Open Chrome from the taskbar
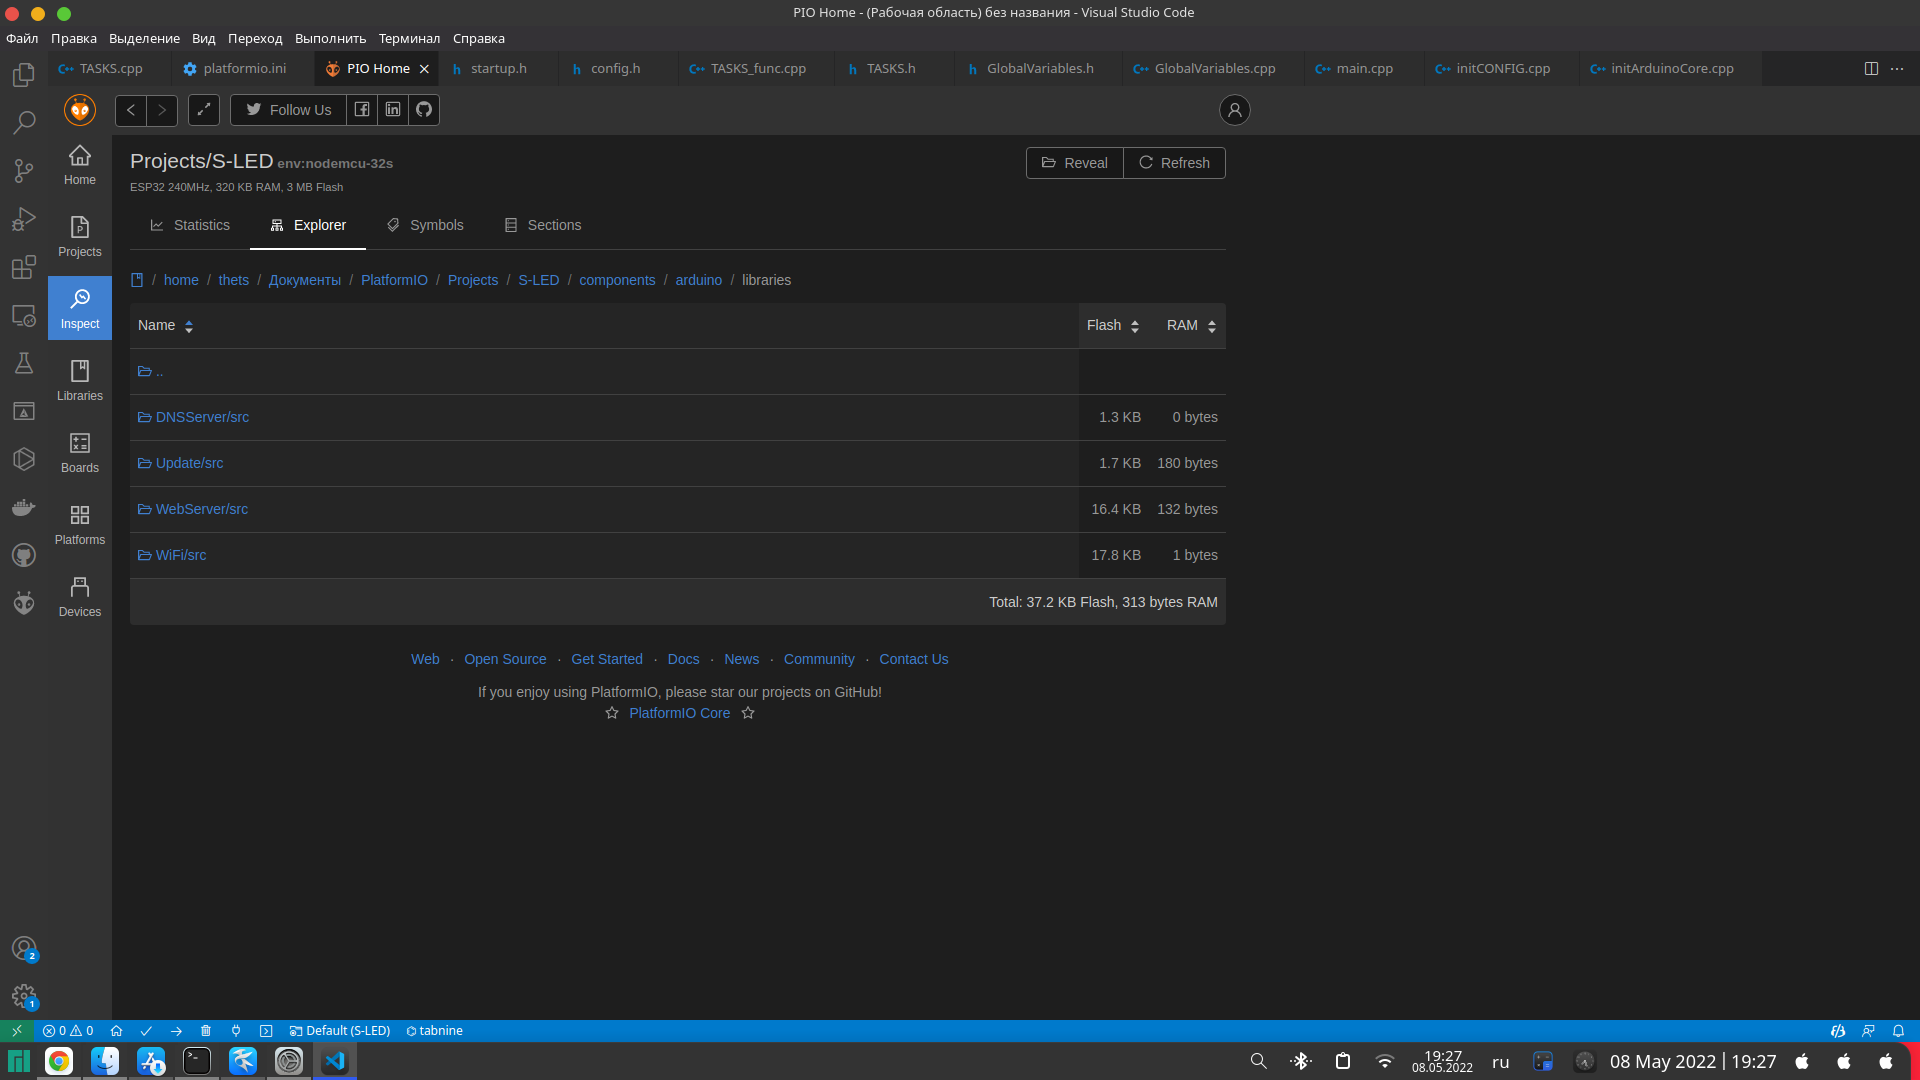Viewport: 1920px width, 1080px height. pos(59,1061)
